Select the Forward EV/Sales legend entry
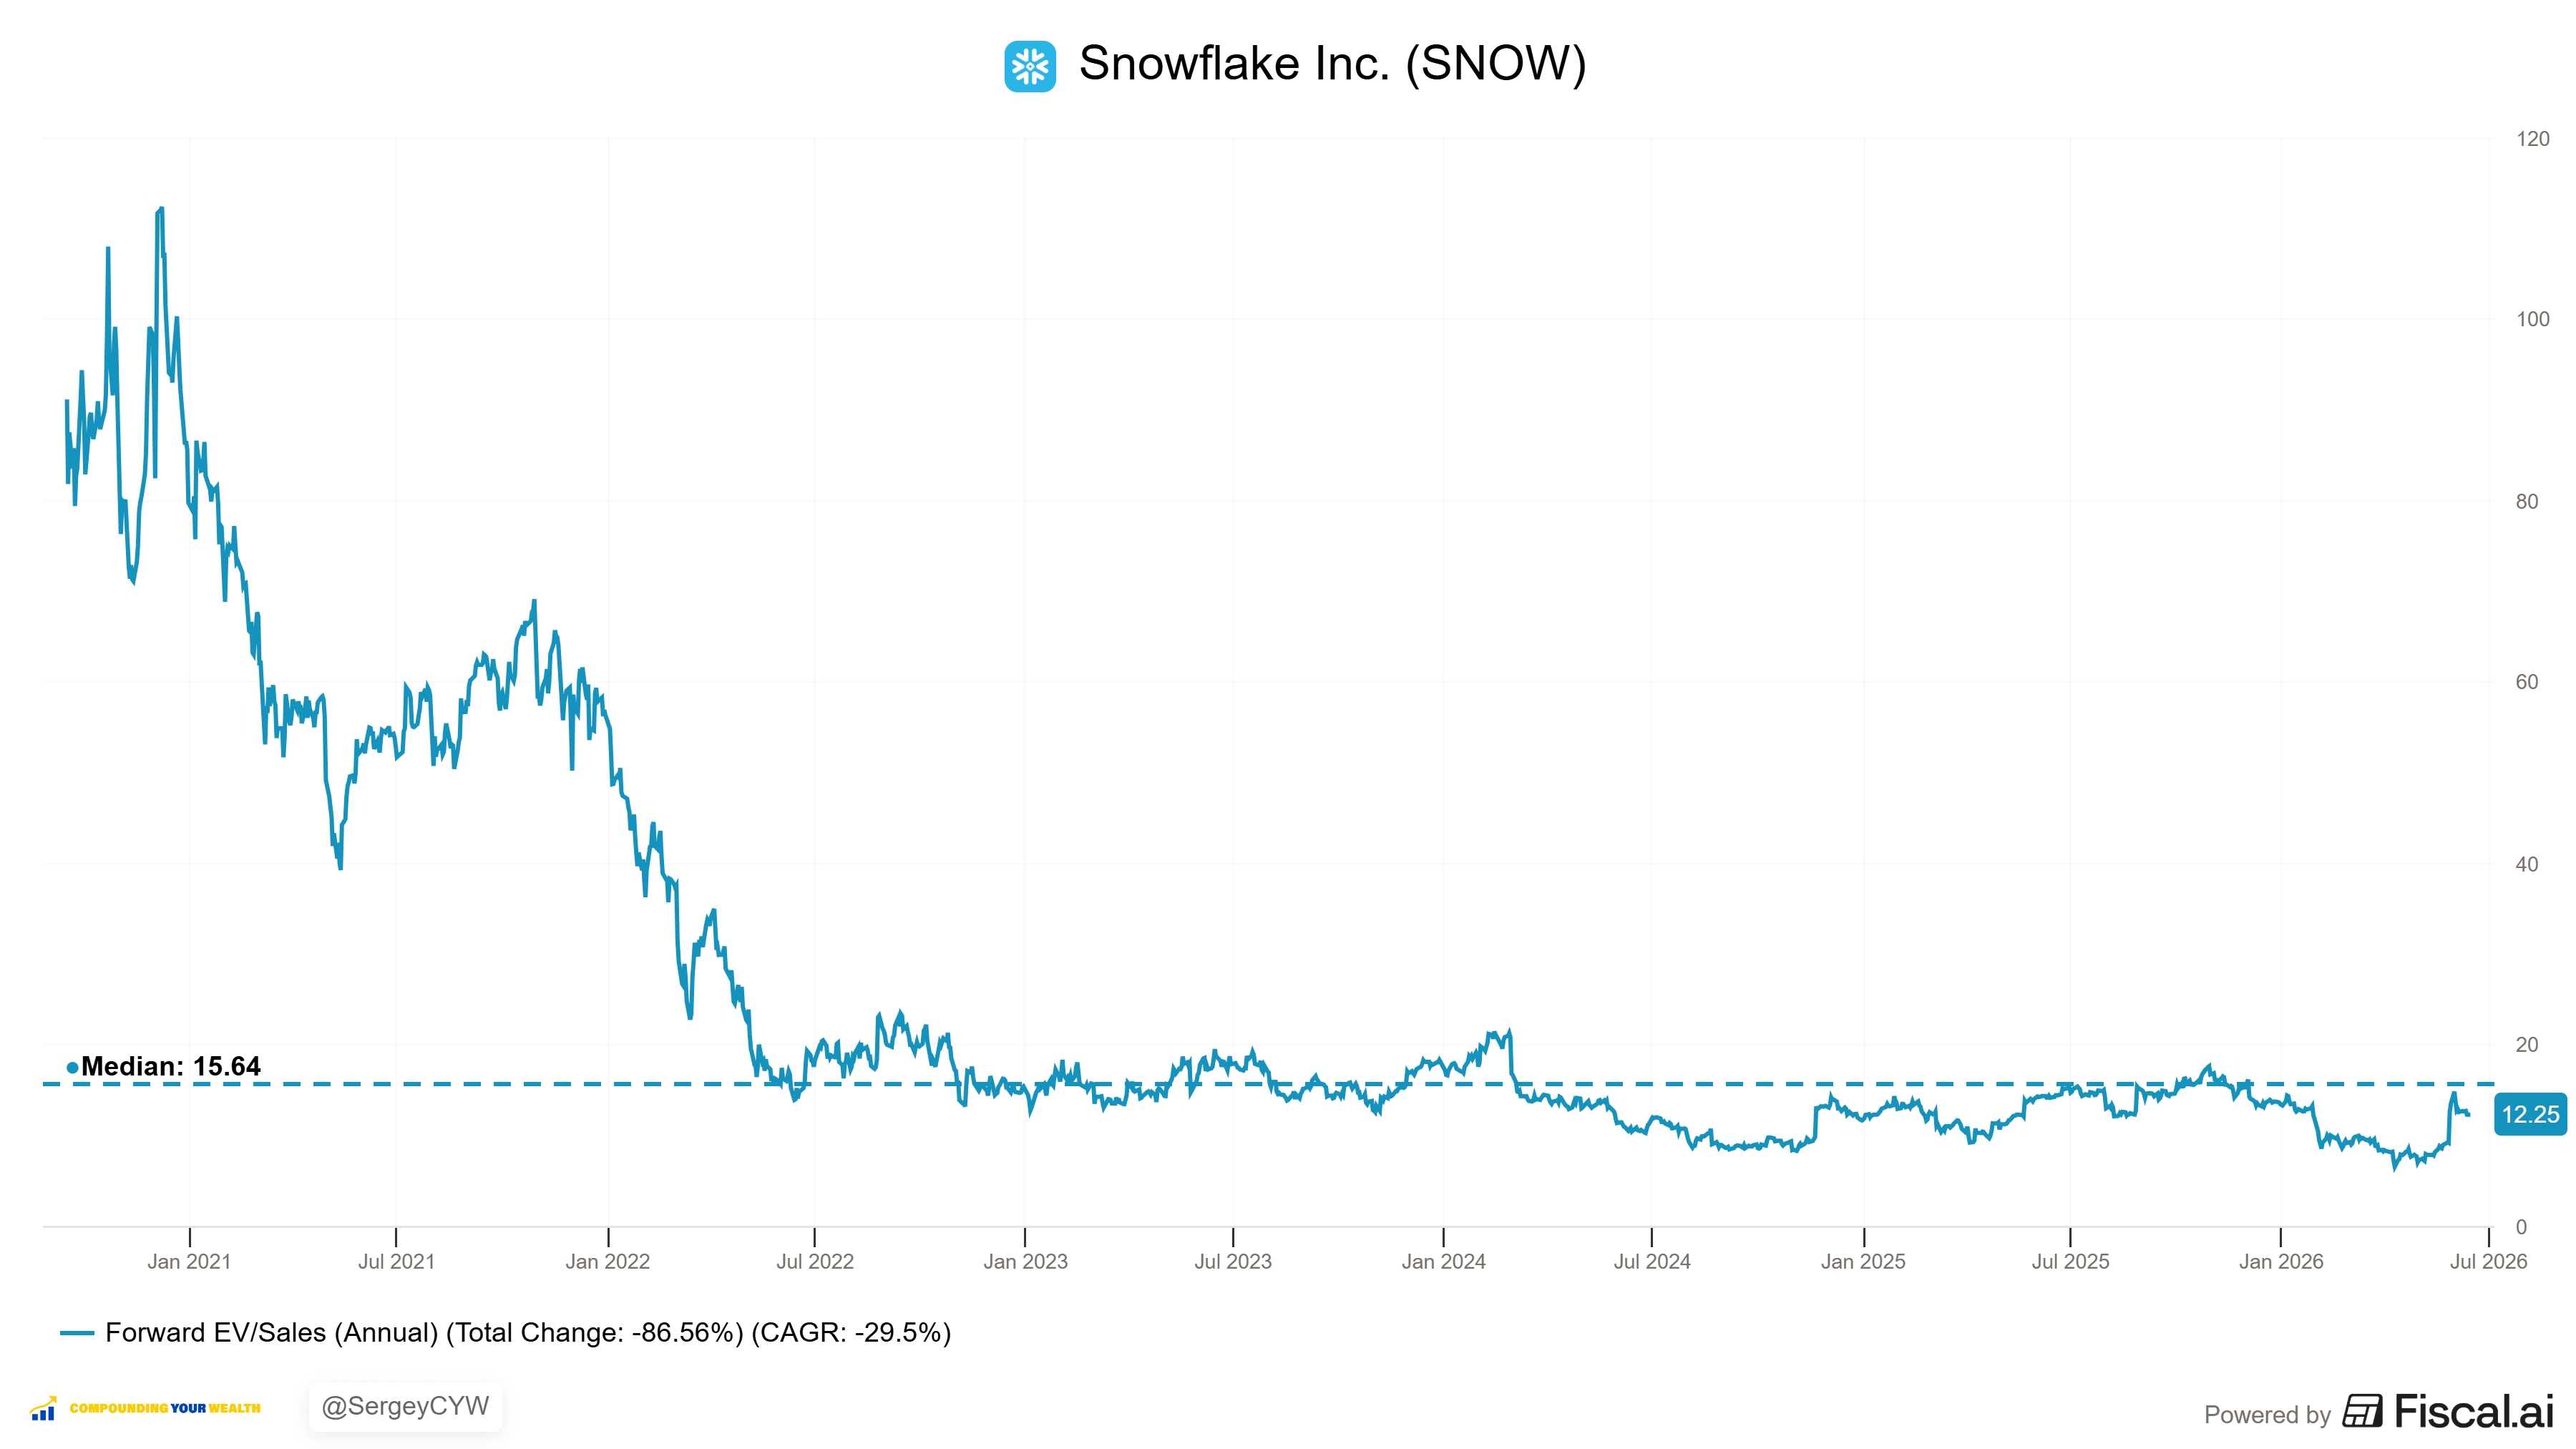 pos(505,1333)
